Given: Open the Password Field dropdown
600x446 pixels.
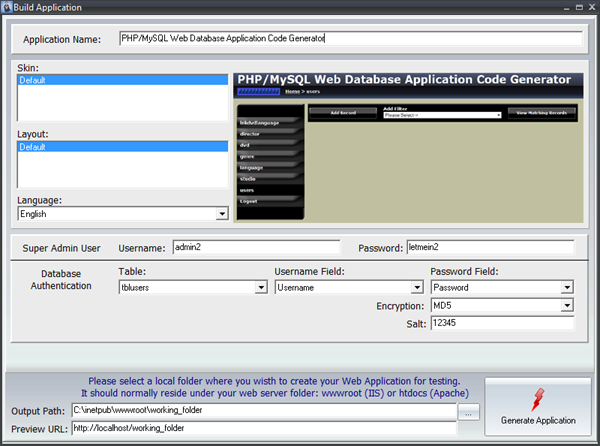Looking at the screenshot, I should (x=502, y=287).
